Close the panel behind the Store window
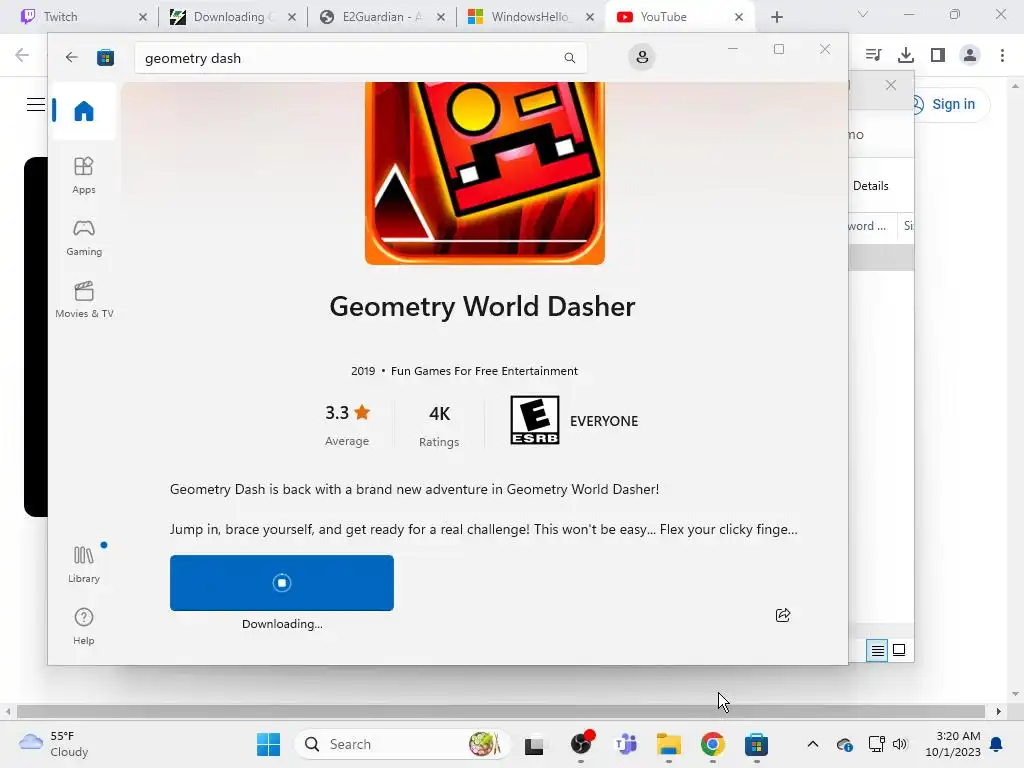 891,85
